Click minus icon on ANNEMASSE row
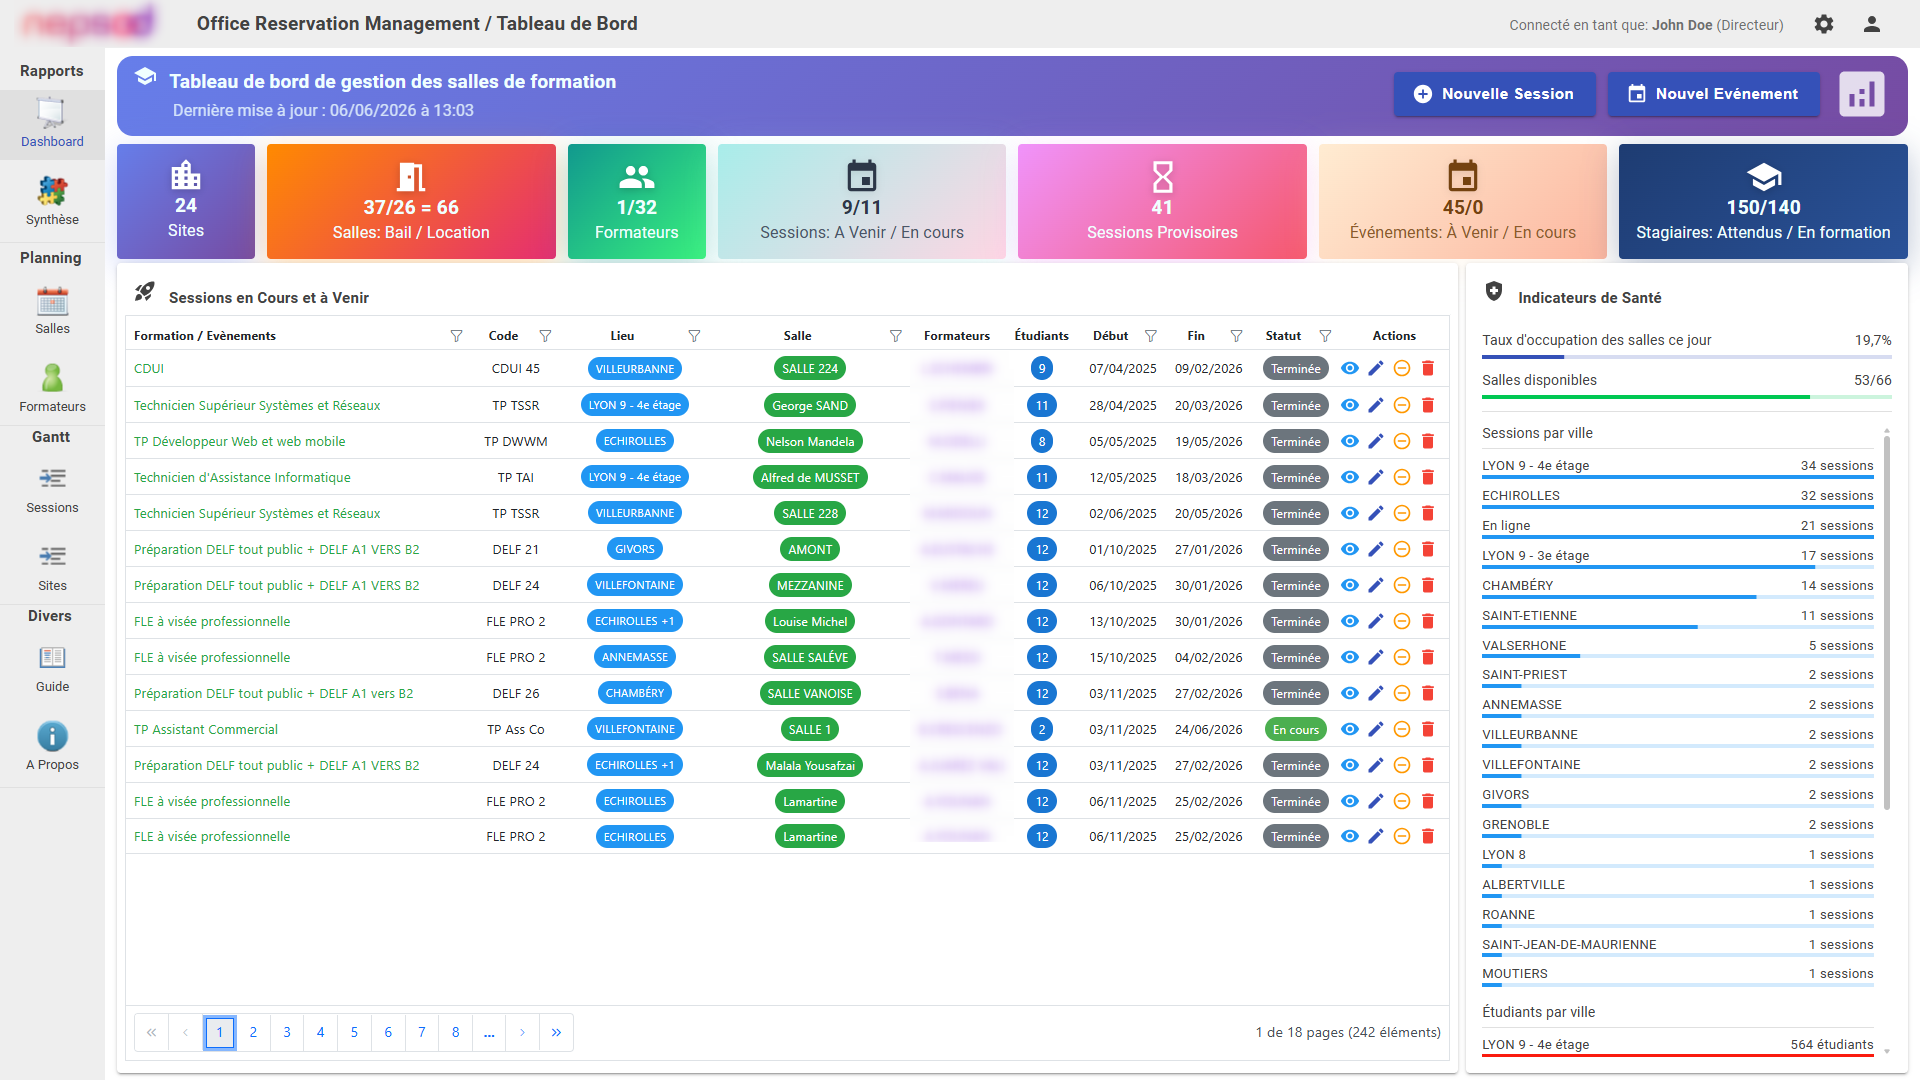Screen dimensions: 1920x1080 [x=1402, y=657]
